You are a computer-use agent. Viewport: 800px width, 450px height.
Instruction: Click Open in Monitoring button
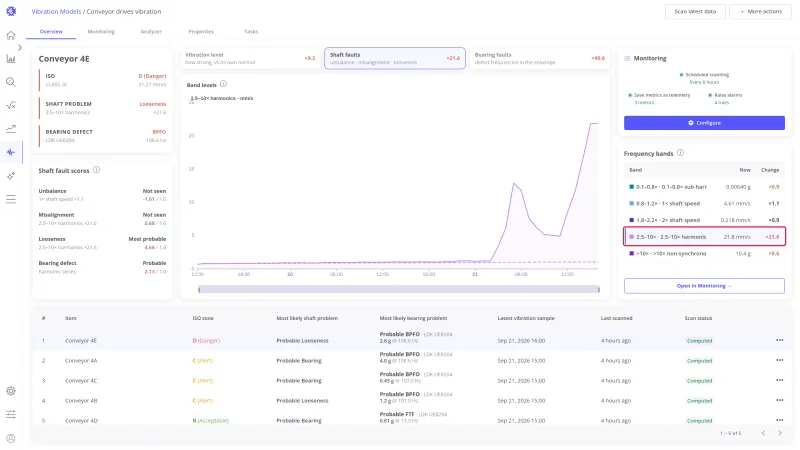coord(704,286)
